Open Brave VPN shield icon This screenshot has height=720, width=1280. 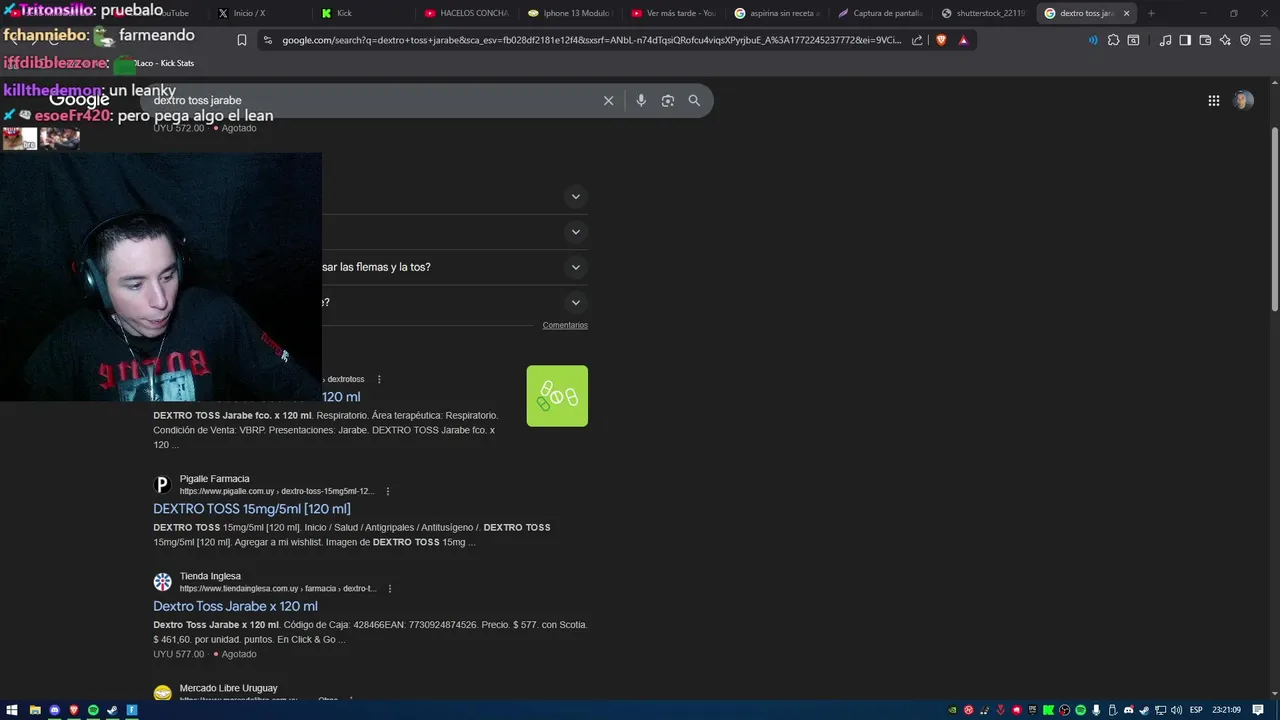(1245, 40)
